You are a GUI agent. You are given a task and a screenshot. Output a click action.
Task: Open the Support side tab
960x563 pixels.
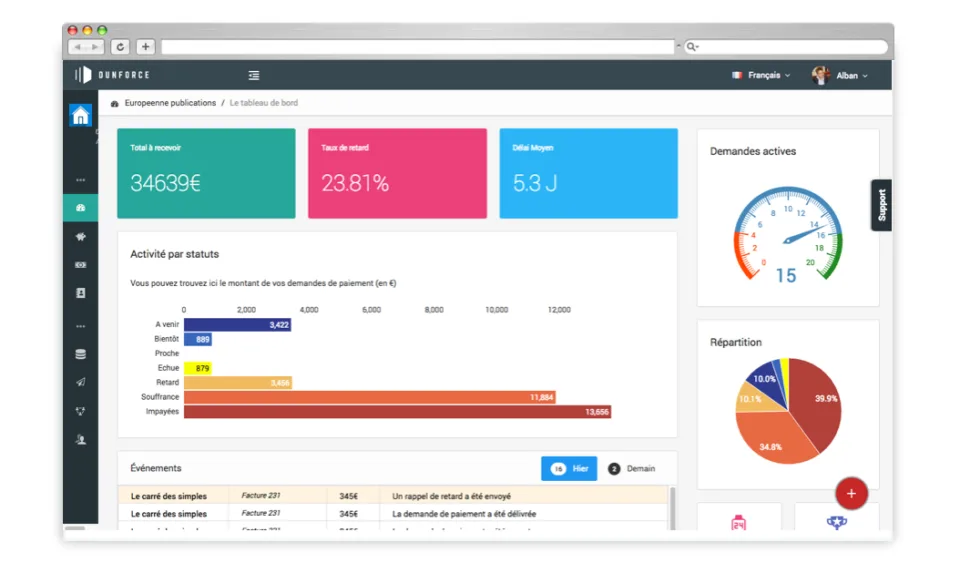(881, 205)
